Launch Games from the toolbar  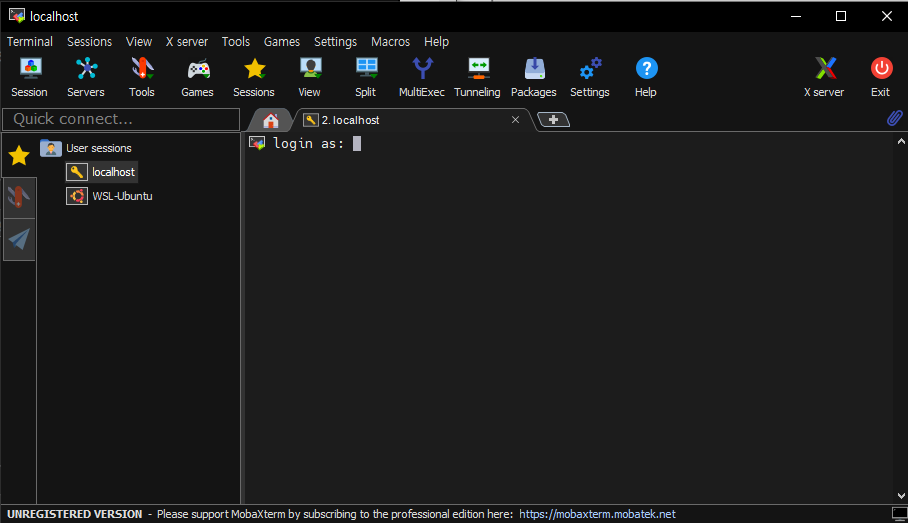(x=197, y=77)
